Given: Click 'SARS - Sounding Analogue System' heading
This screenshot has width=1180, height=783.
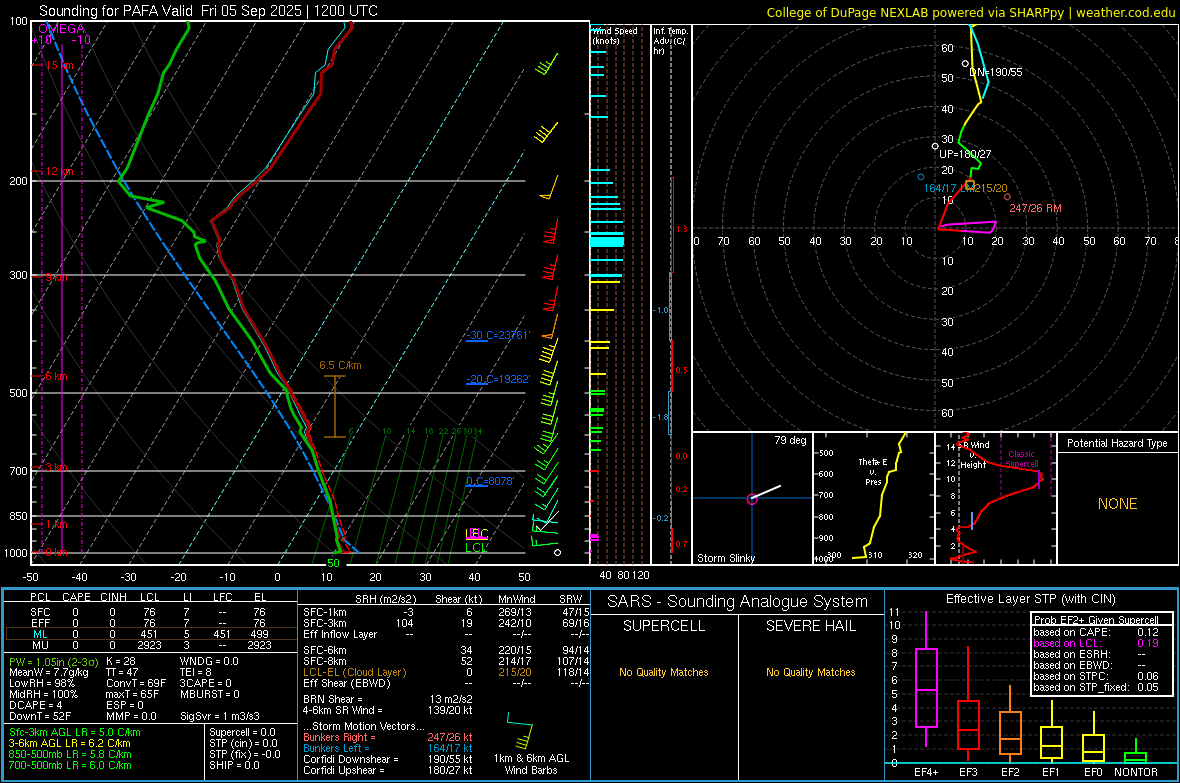Looking at the screenshot, I should pyautogui.click(x=737, y=602).
